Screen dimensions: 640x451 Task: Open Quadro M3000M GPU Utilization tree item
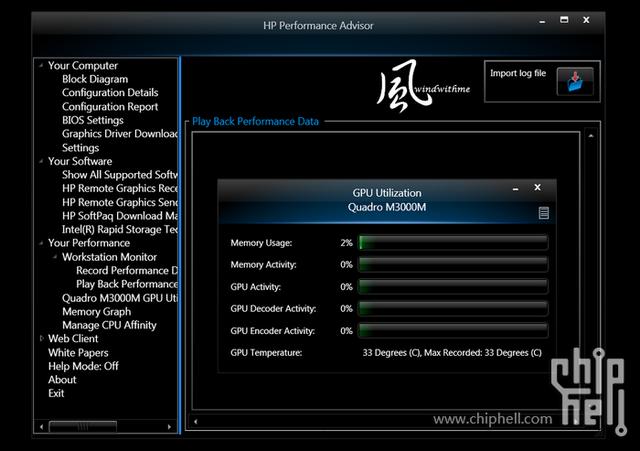pos(120,298)
